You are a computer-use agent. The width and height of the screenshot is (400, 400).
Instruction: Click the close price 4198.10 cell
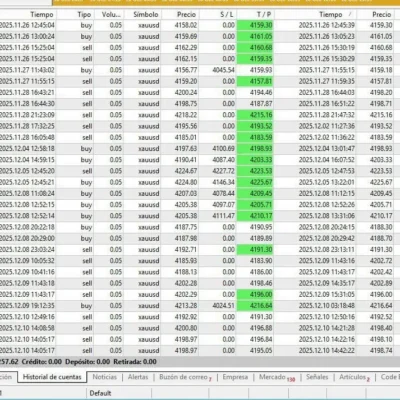[381, 339]
